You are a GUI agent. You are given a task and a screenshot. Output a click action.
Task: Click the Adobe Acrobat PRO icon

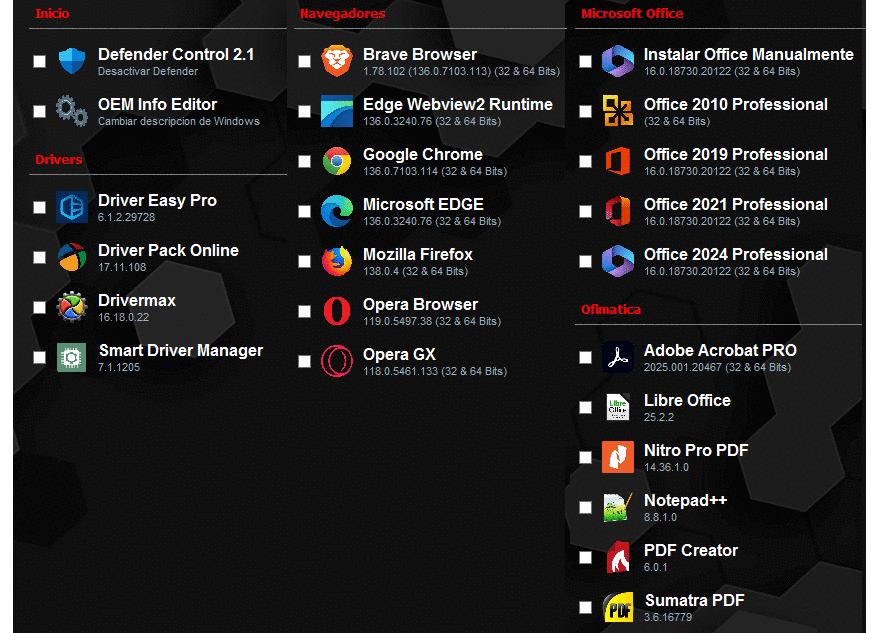coord(618,357)
